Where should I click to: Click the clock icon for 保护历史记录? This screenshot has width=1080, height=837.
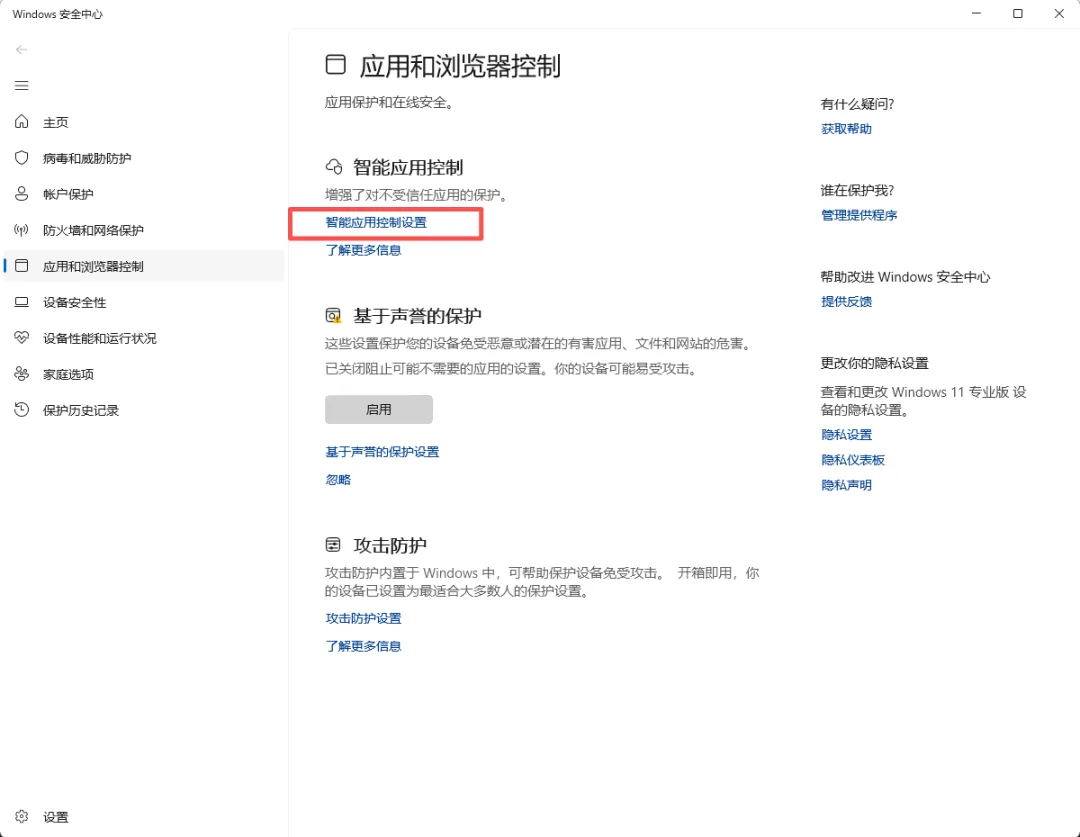tap(21, 410)
